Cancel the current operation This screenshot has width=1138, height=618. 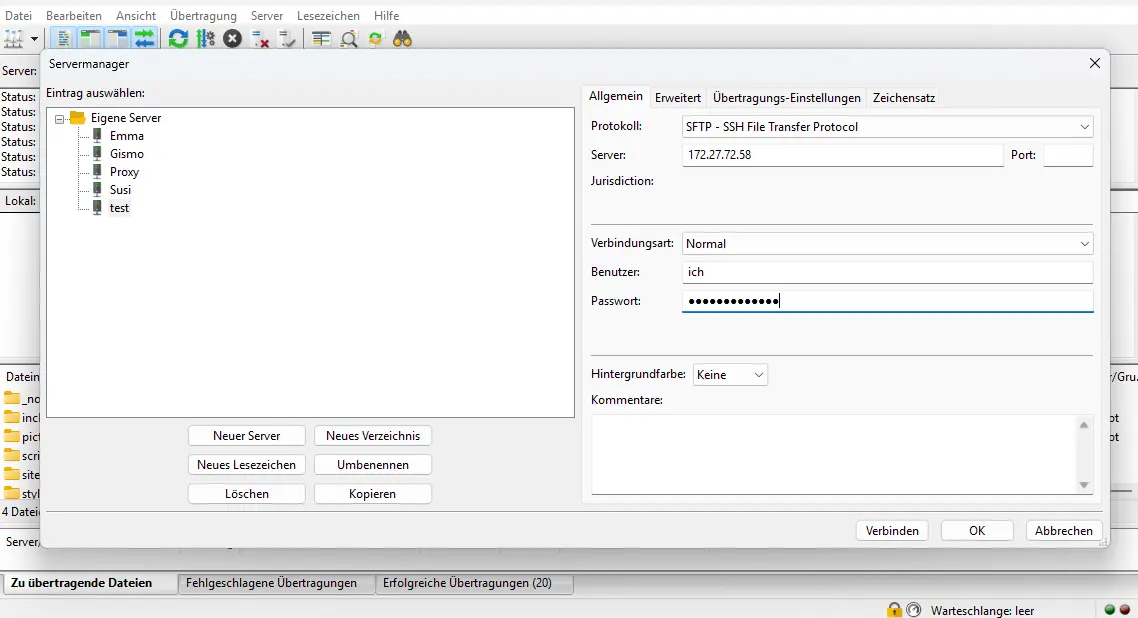coord(232,38)
